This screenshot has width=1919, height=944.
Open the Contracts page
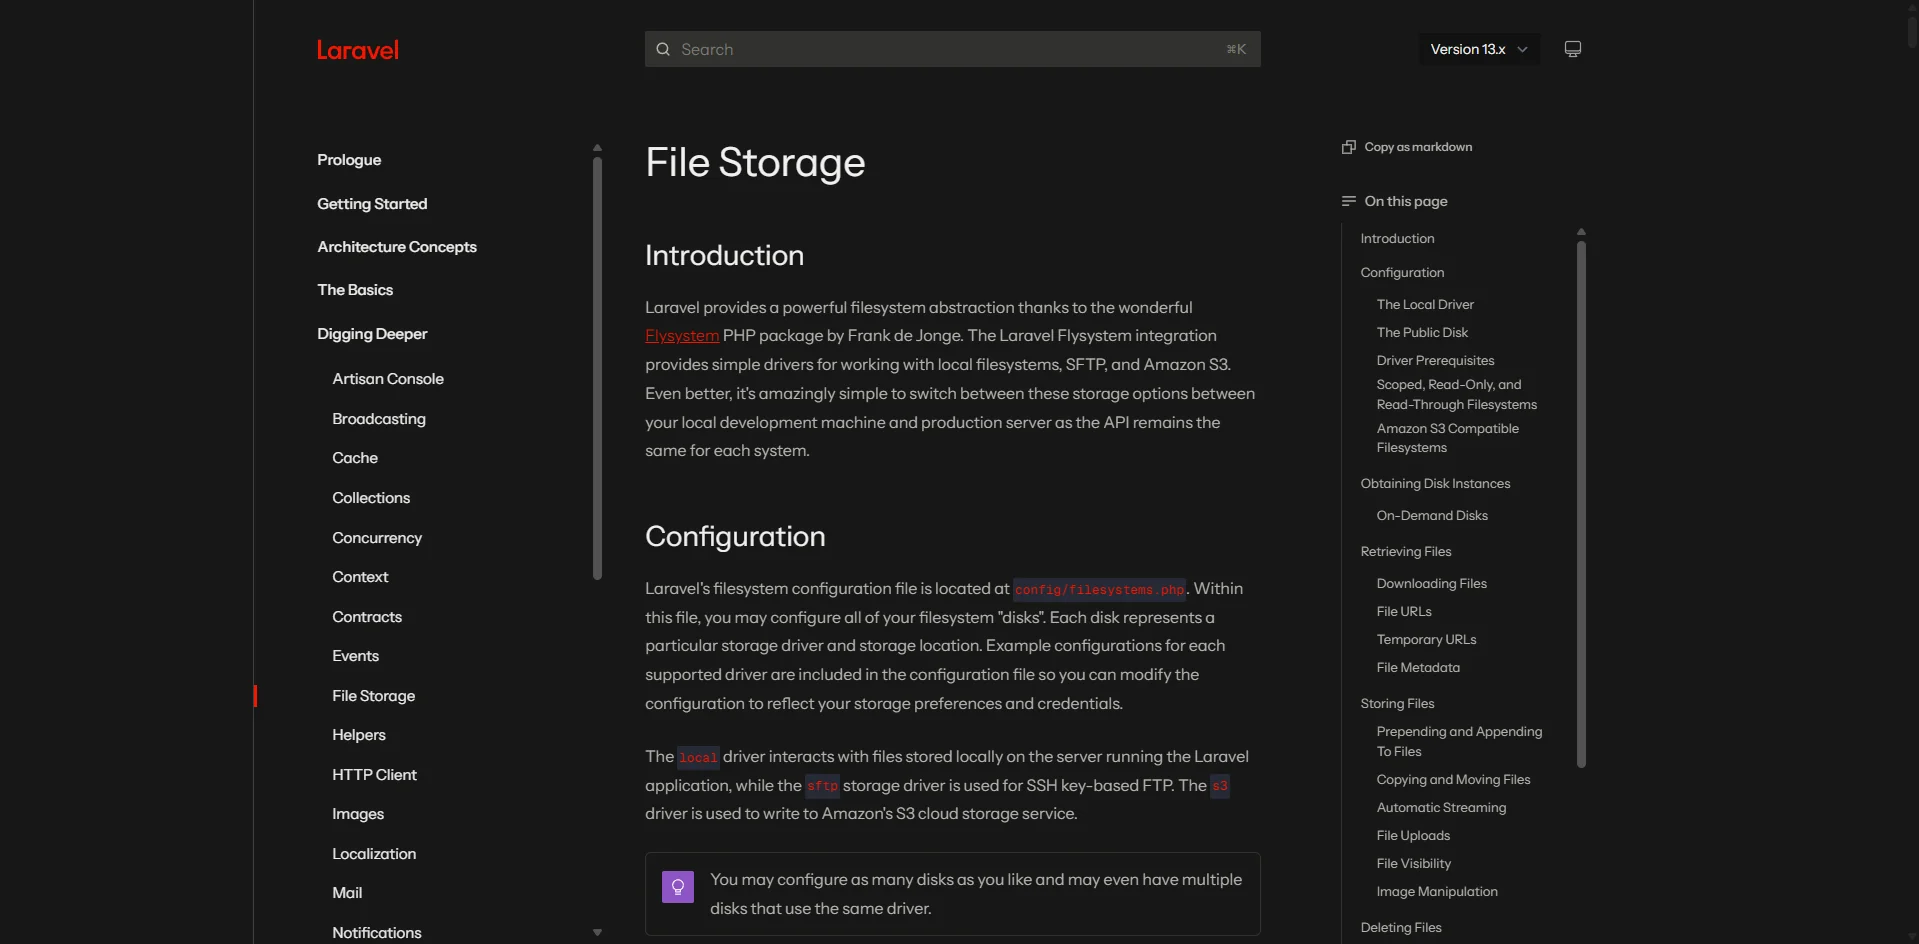(x=367, y=617)
